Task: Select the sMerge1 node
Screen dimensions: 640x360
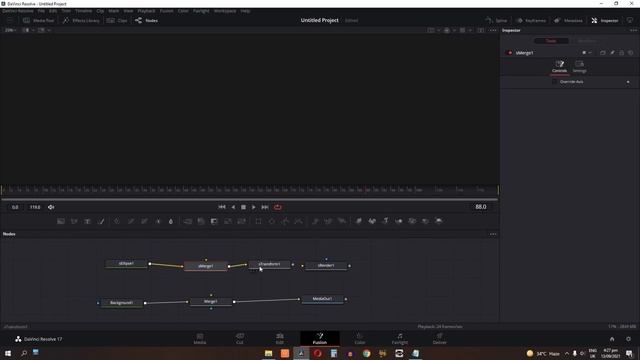Action: coord(206,266)
